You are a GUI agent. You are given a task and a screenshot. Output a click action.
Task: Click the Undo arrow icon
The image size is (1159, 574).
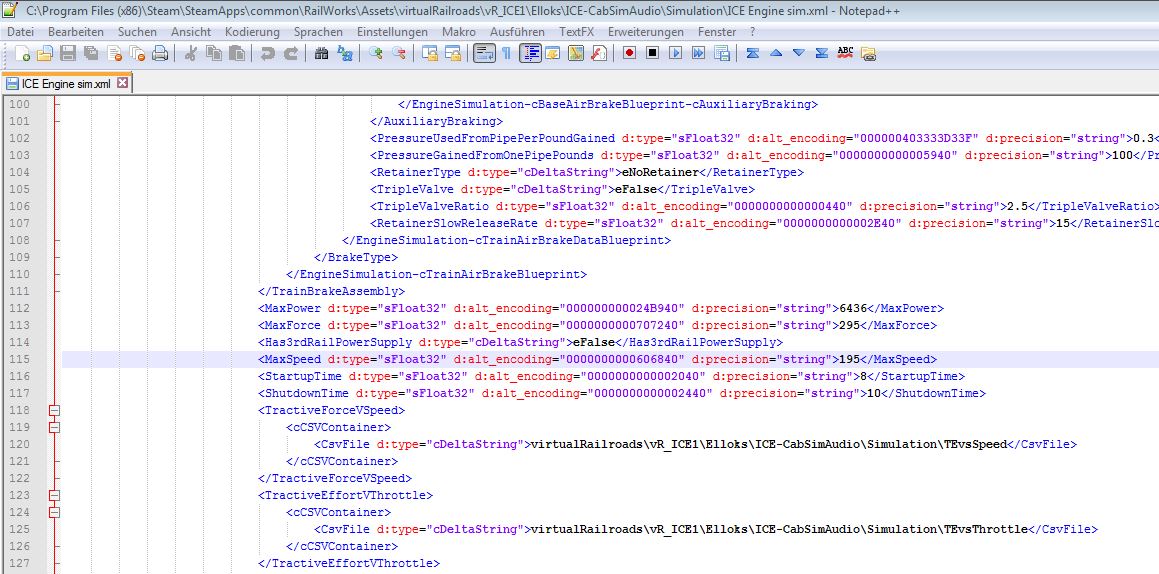click(267, 53)
